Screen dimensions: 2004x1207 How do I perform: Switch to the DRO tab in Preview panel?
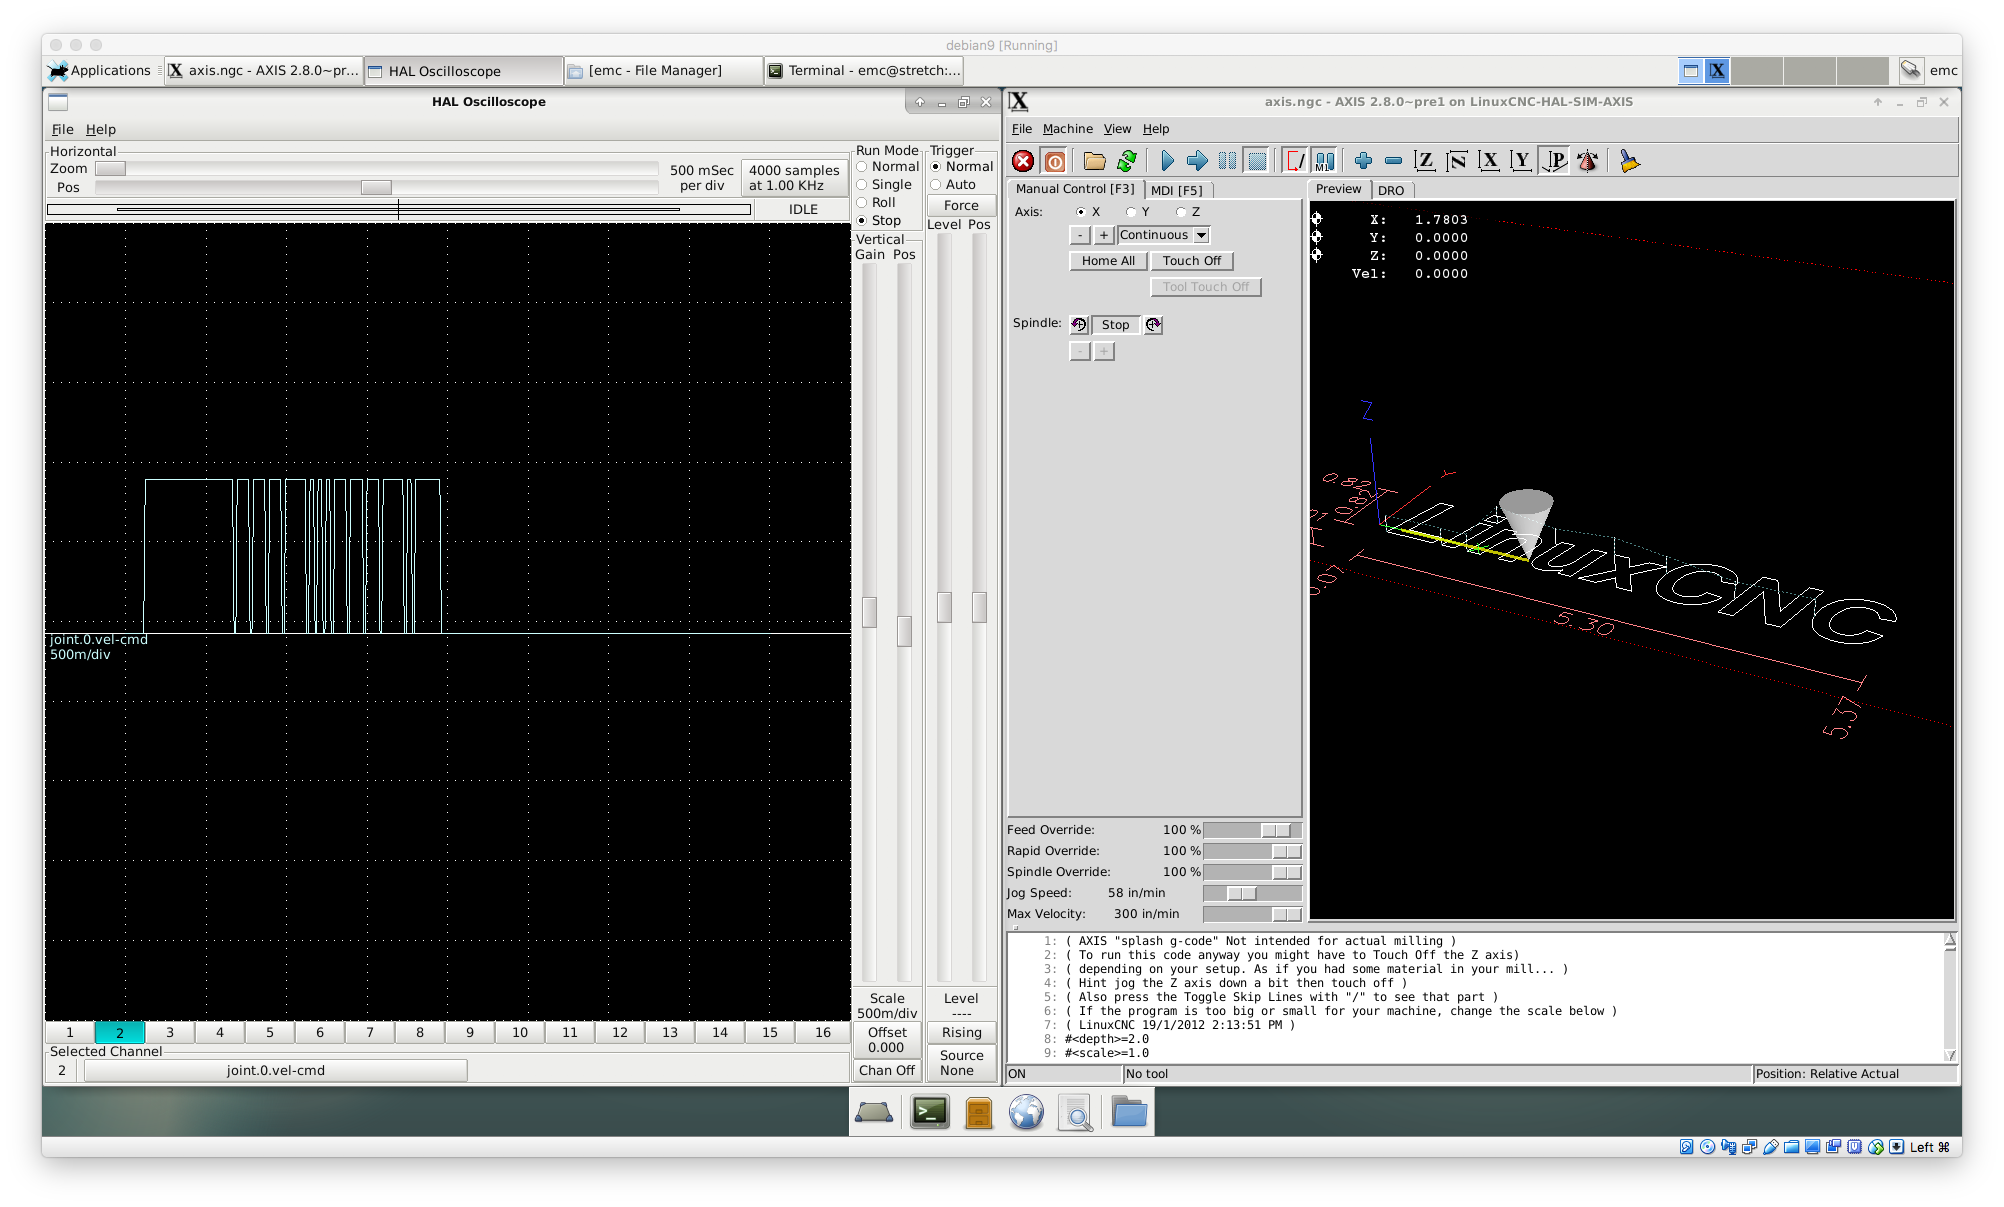pos(1390,189)
